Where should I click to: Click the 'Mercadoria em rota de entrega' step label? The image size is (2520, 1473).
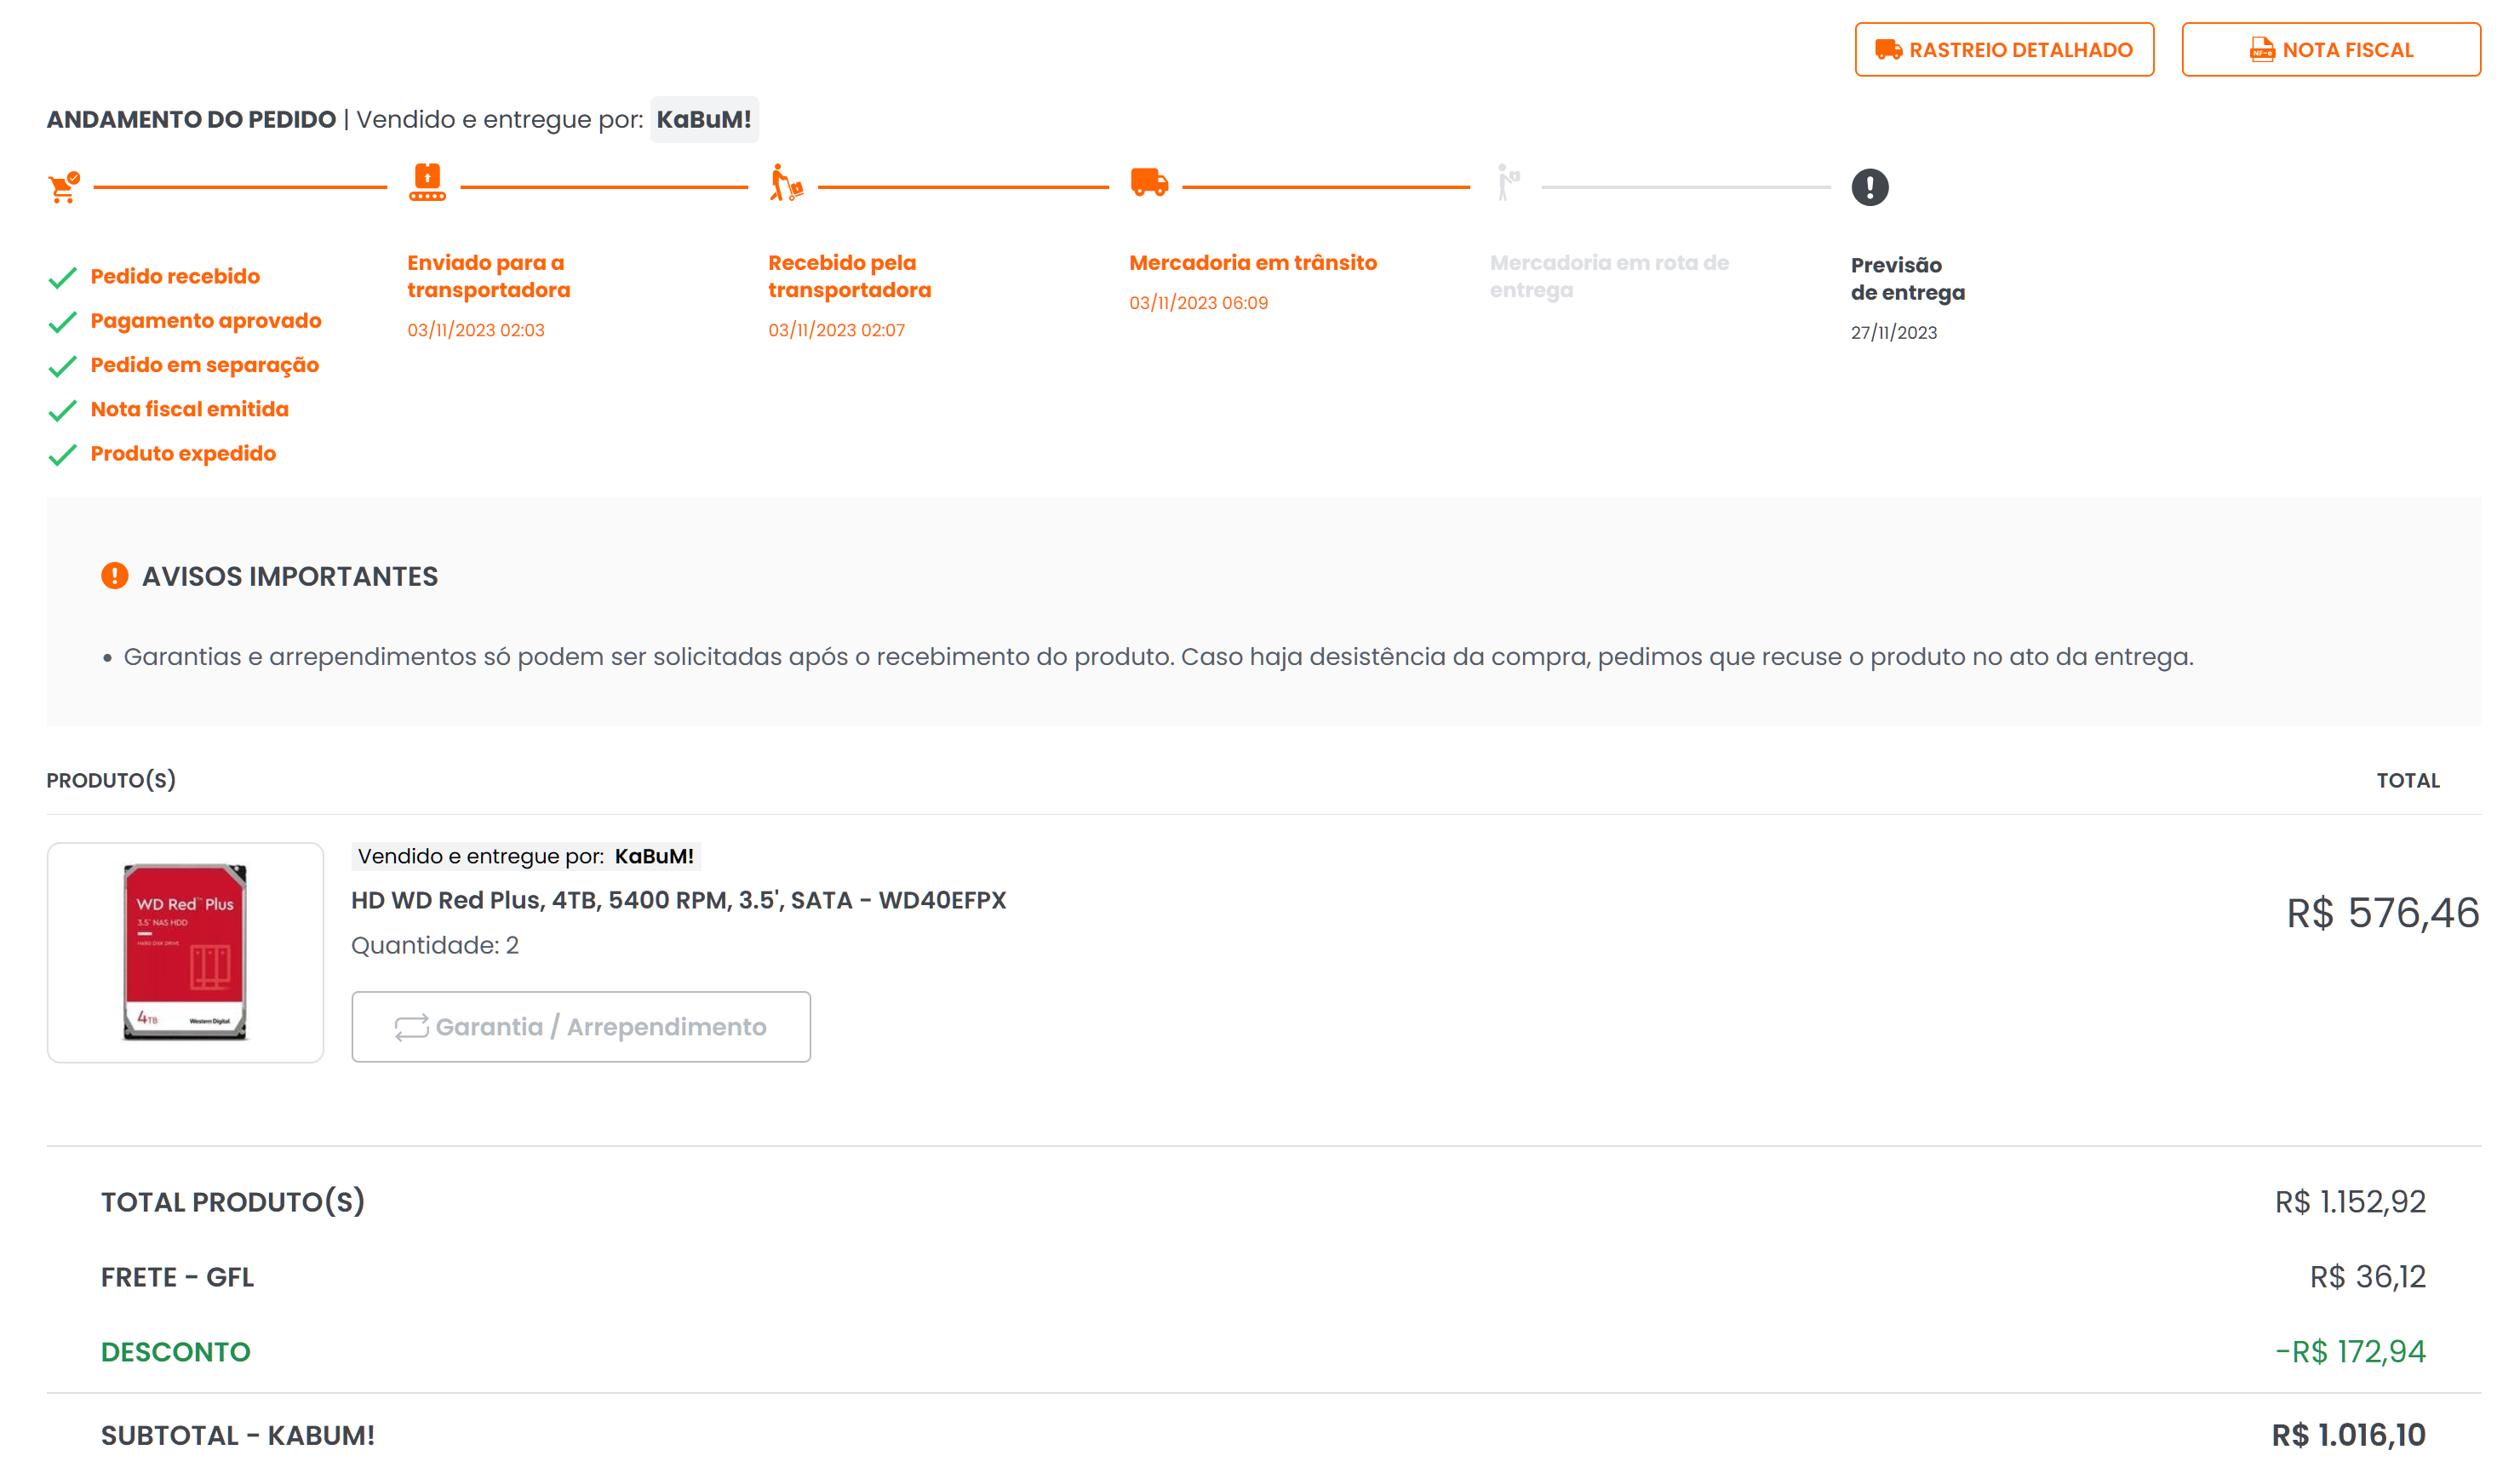tap(1609, 276)
